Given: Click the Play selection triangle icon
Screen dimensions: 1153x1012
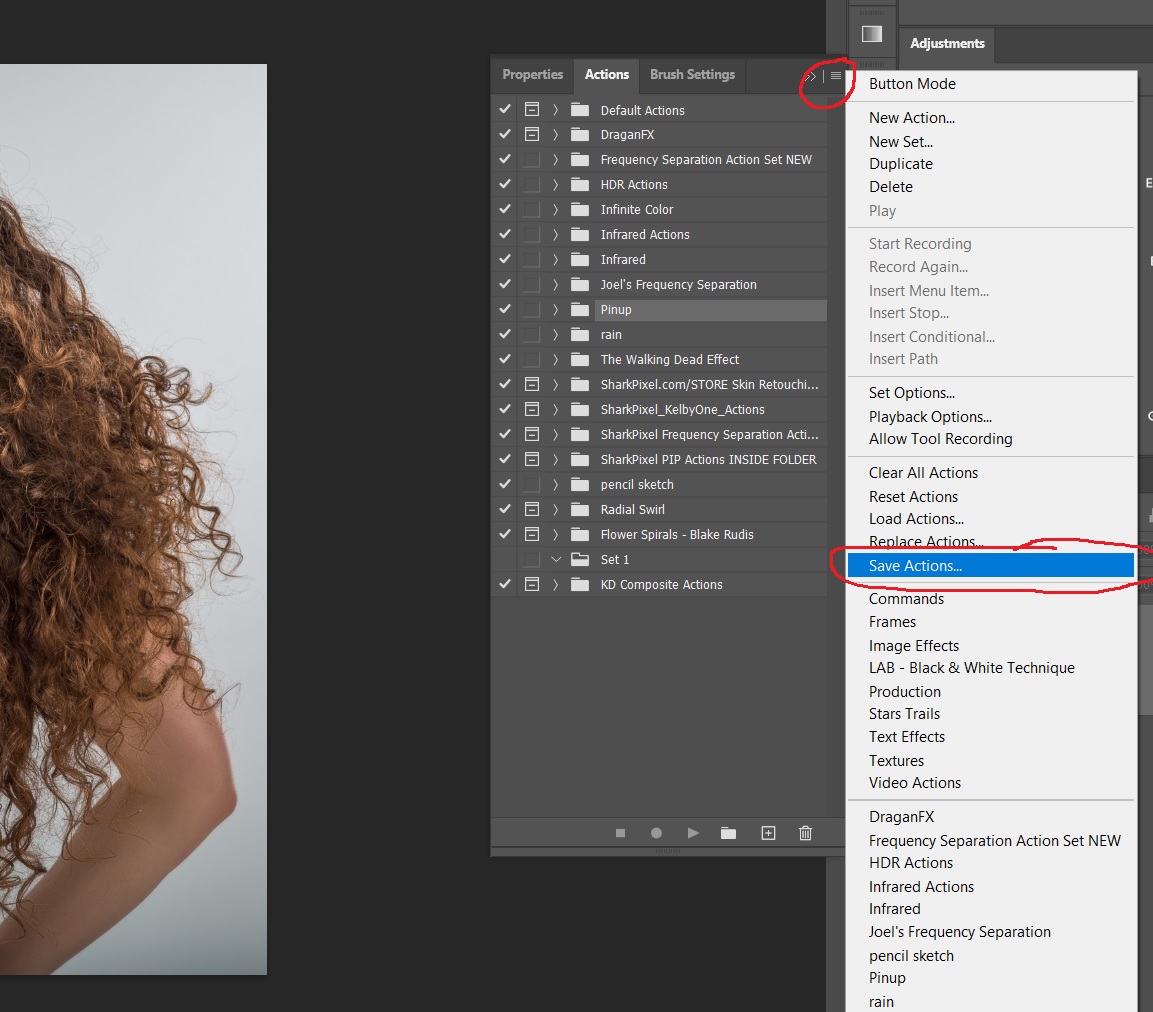Looking at the screenshot, I should point(693,833).
